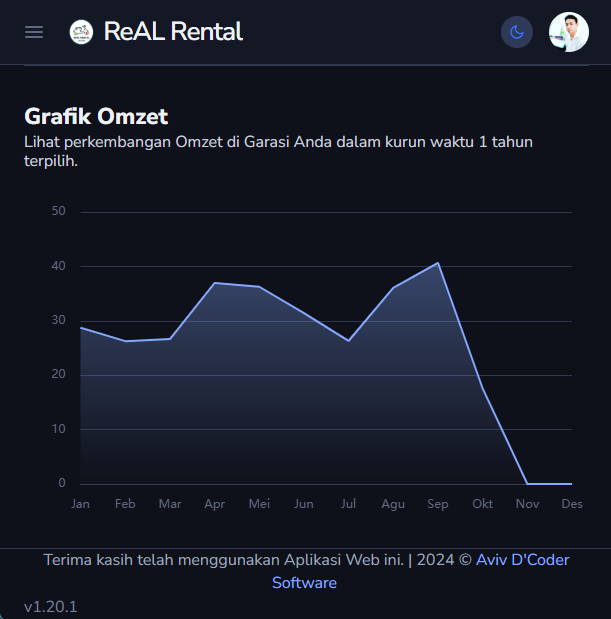Viewport: 611px width, 619px height.
Task: Select the Desember end point on the chart line
Action: tap(572, 484)
